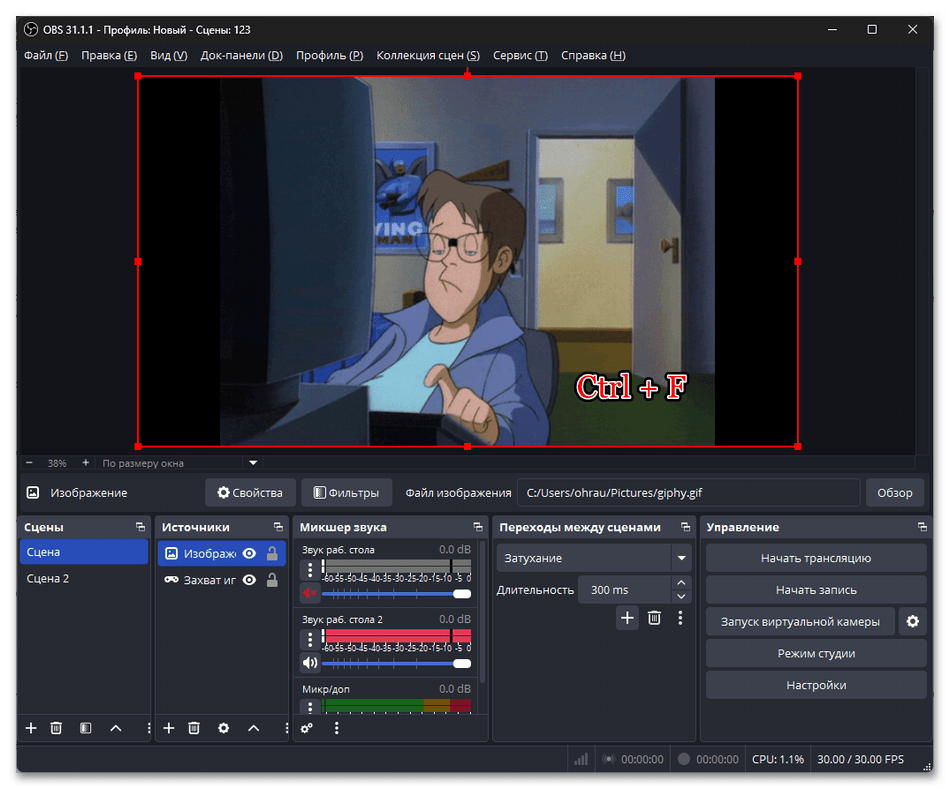Move source up with the arrow icon

click(x=254, y=728)
